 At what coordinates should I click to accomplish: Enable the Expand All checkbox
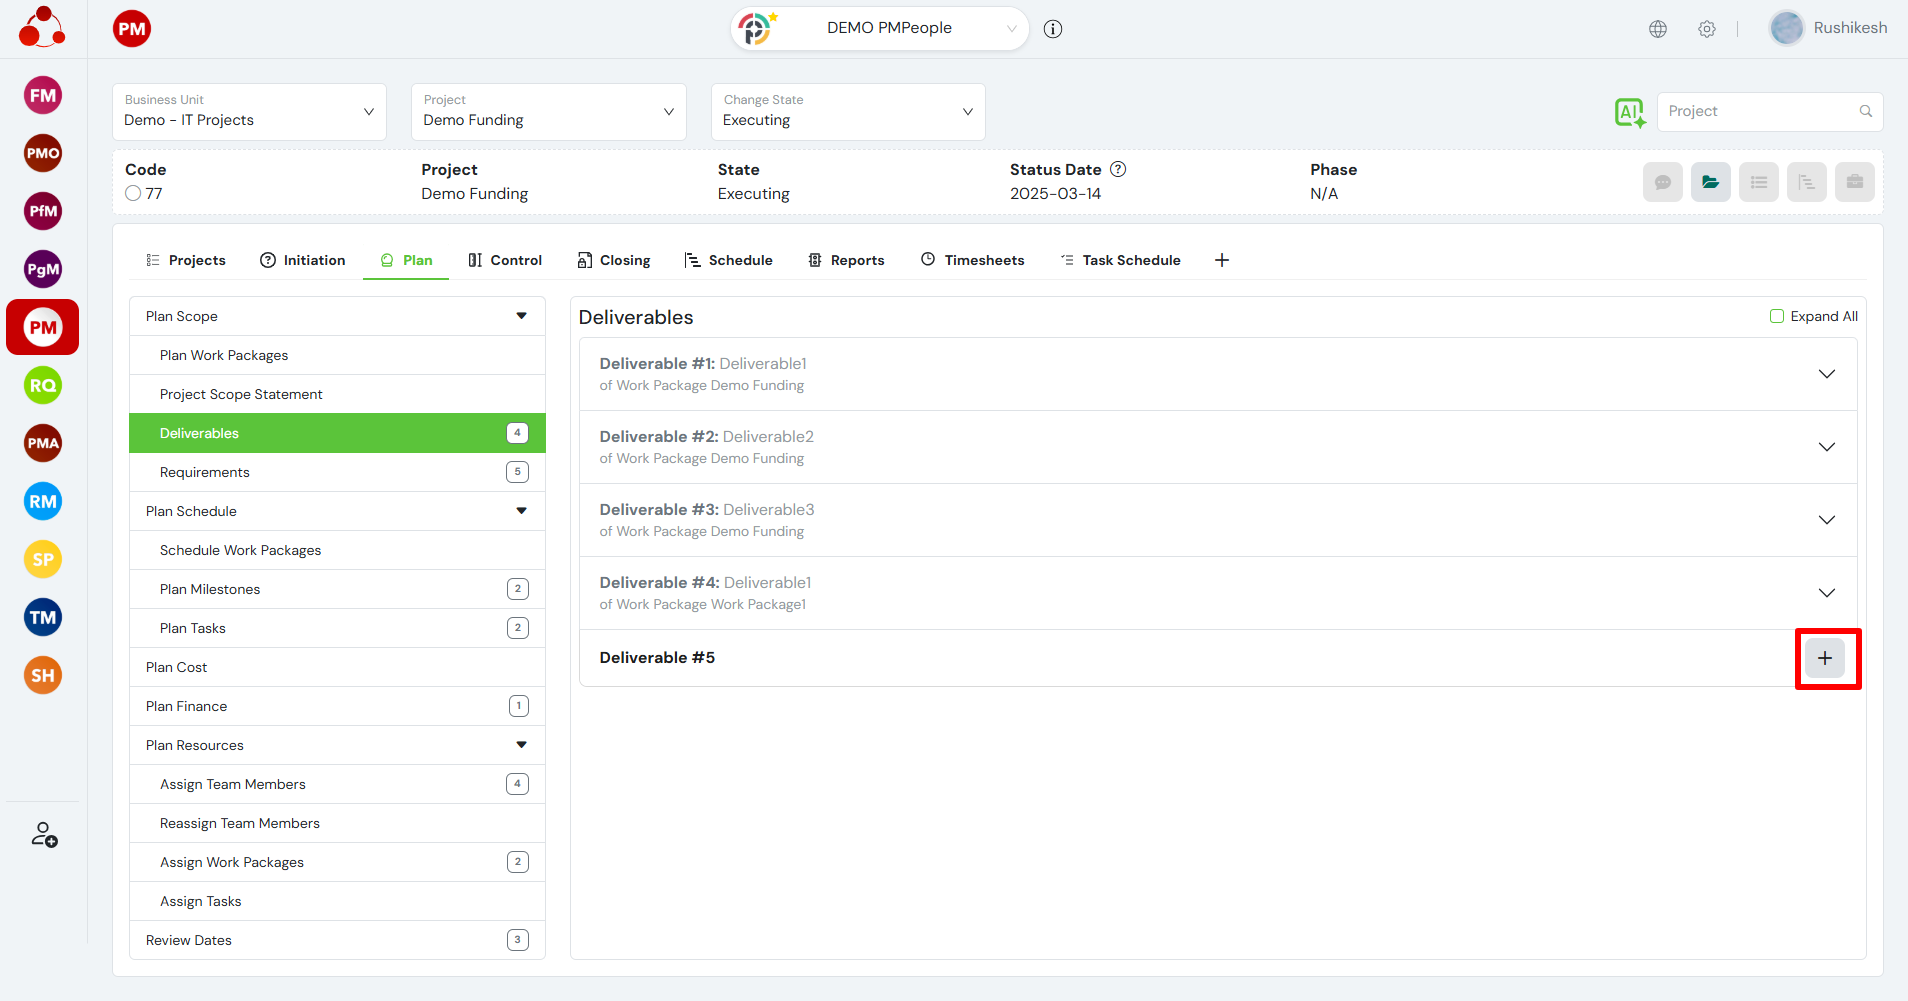[x=1777, y=316]
